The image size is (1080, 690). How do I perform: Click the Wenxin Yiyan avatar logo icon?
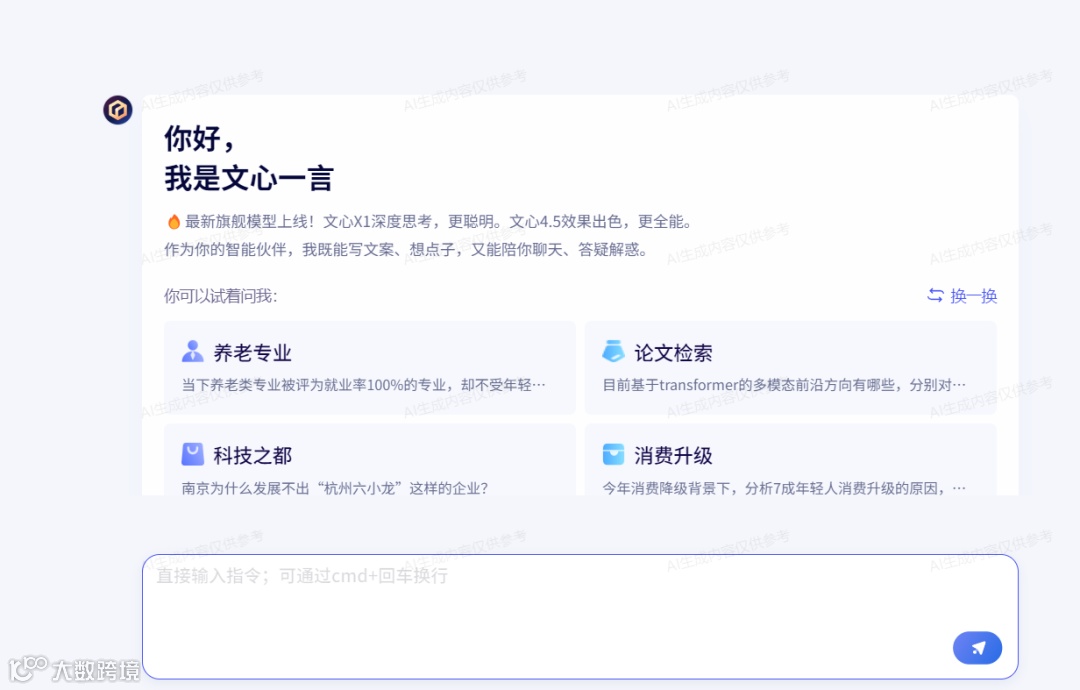click(118, 109)
